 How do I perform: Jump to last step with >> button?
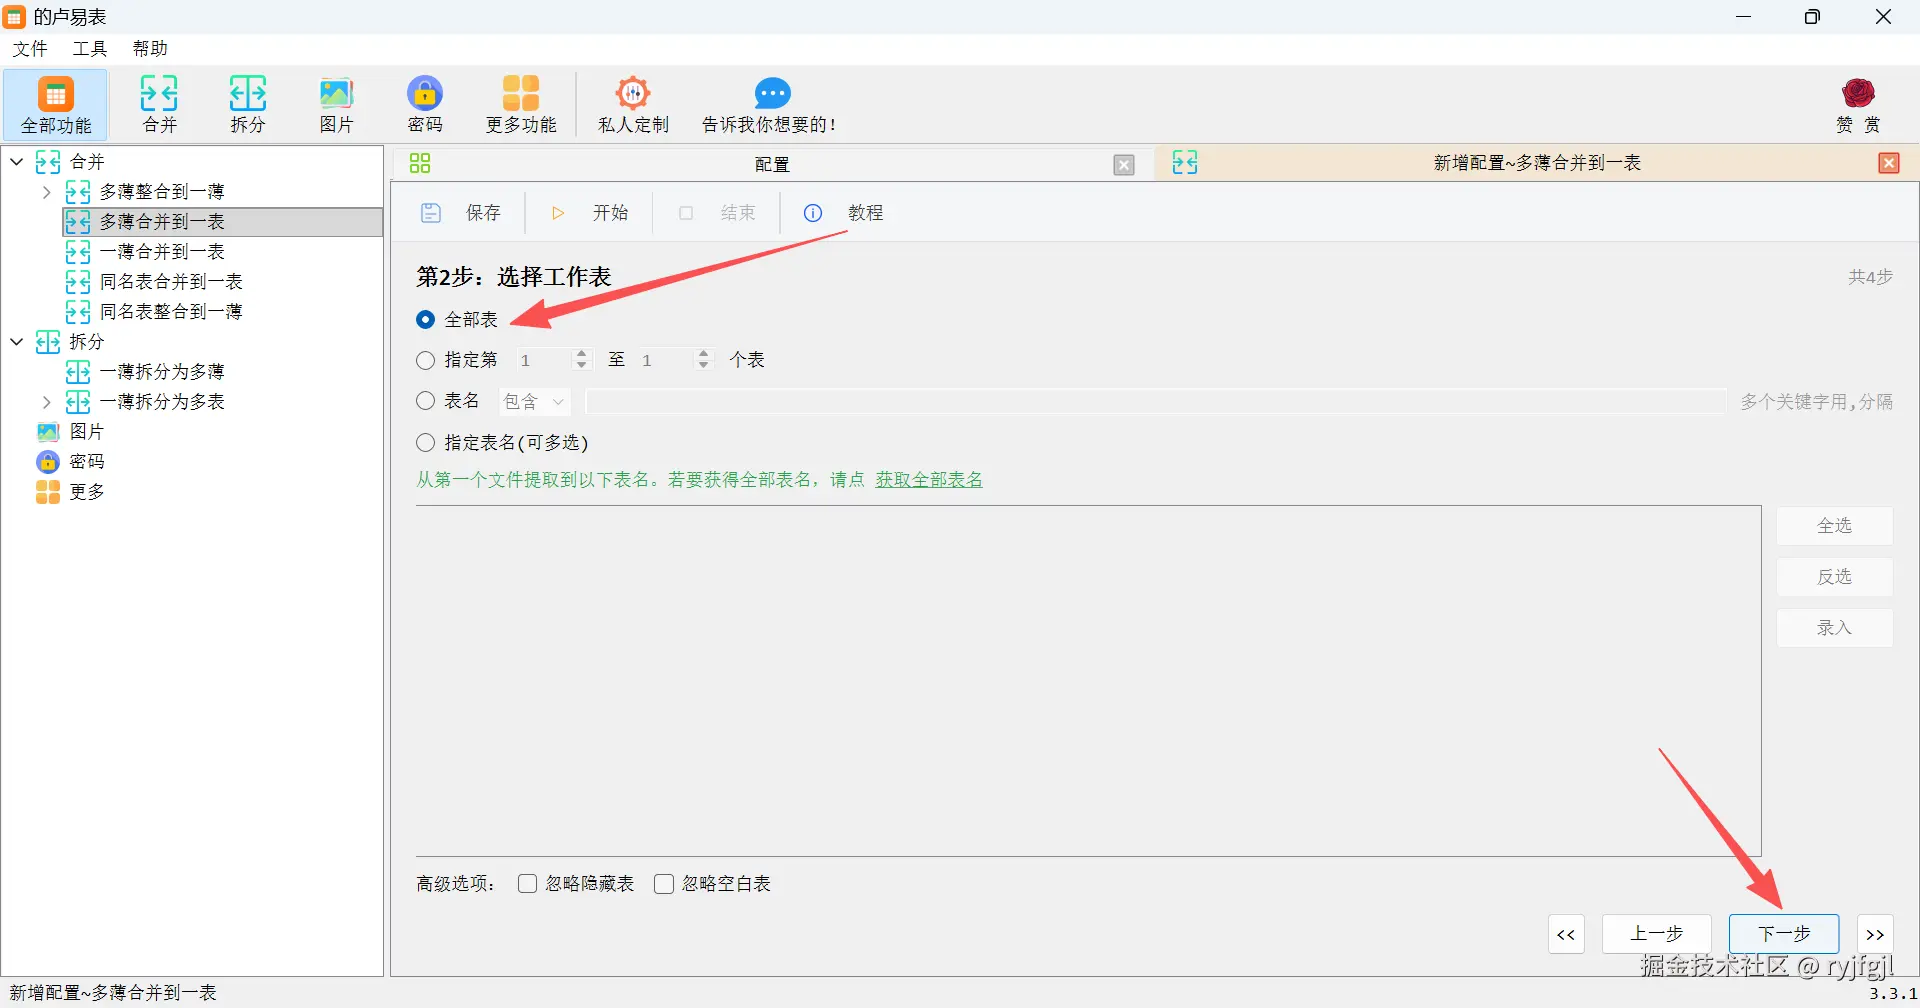click(x=1875, y=935)
